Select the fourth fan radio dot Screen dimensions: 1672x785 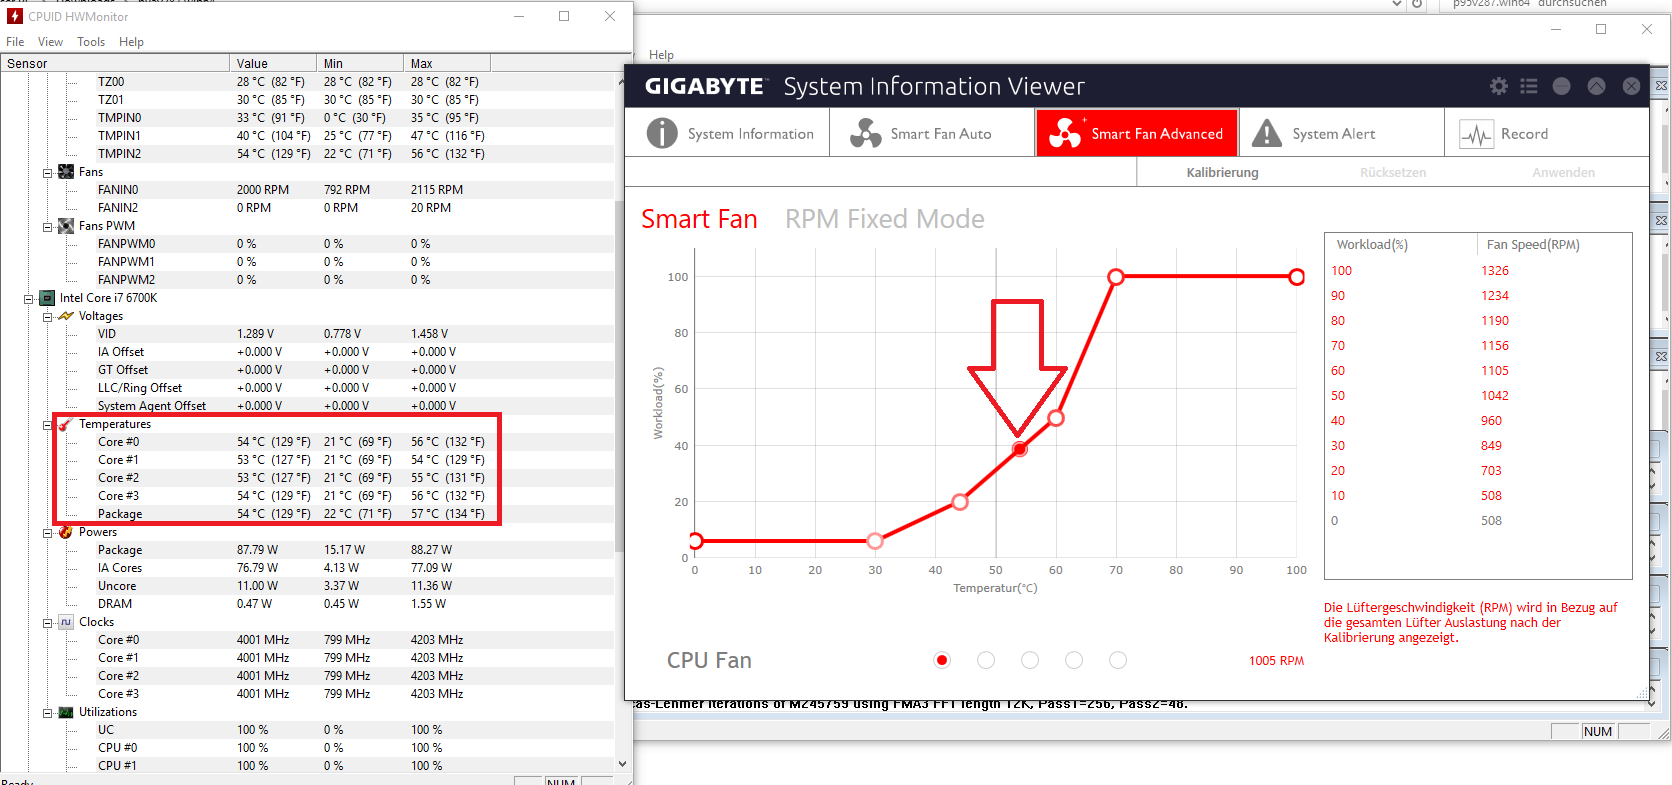pyautogui.click(x=1074, y=660)
